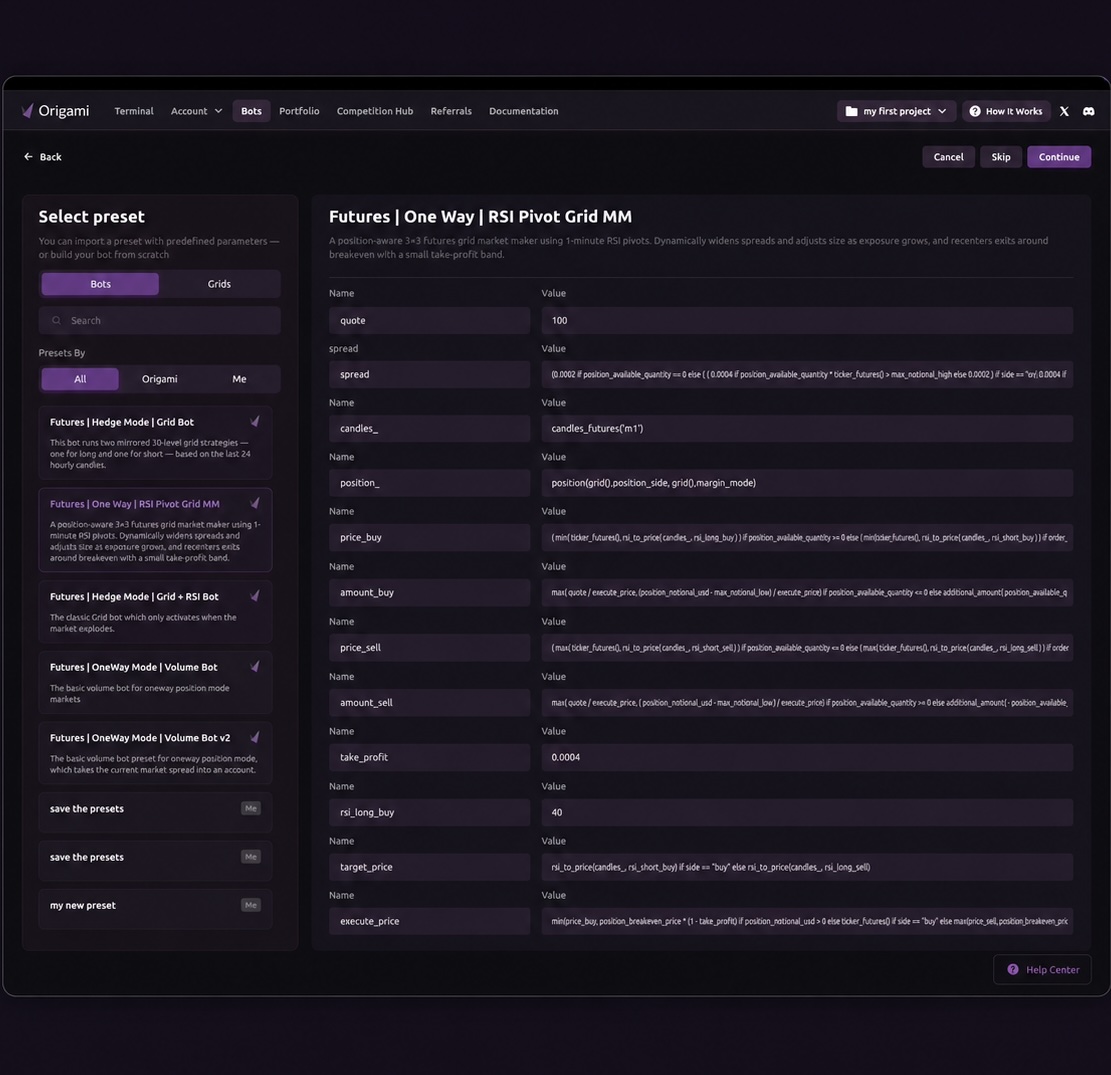Click Origami badge on OneWay Volume Bot
The image size is (1111, 1075).
[255, 667]
